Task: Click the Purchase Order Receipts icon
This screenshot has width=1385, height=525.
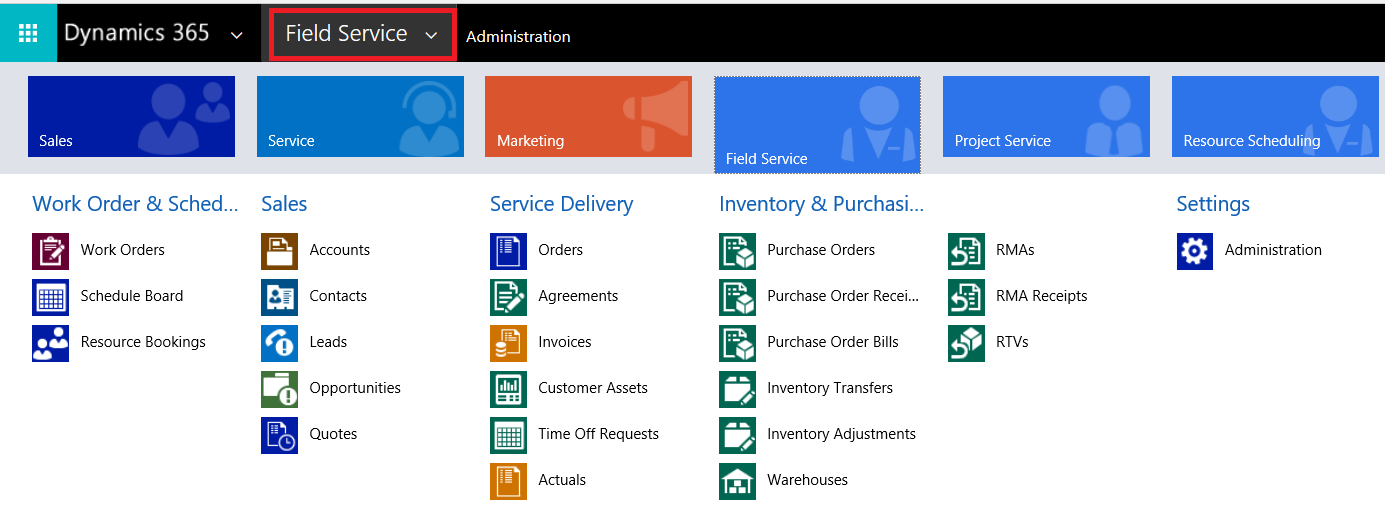Action: [x=737, y=297]
